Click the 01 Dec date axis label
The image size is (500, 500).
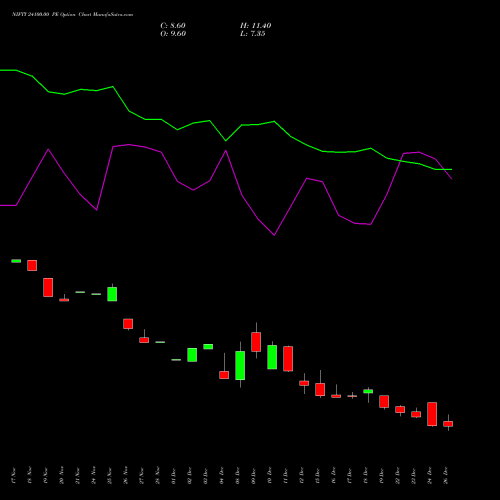point(174,475)
